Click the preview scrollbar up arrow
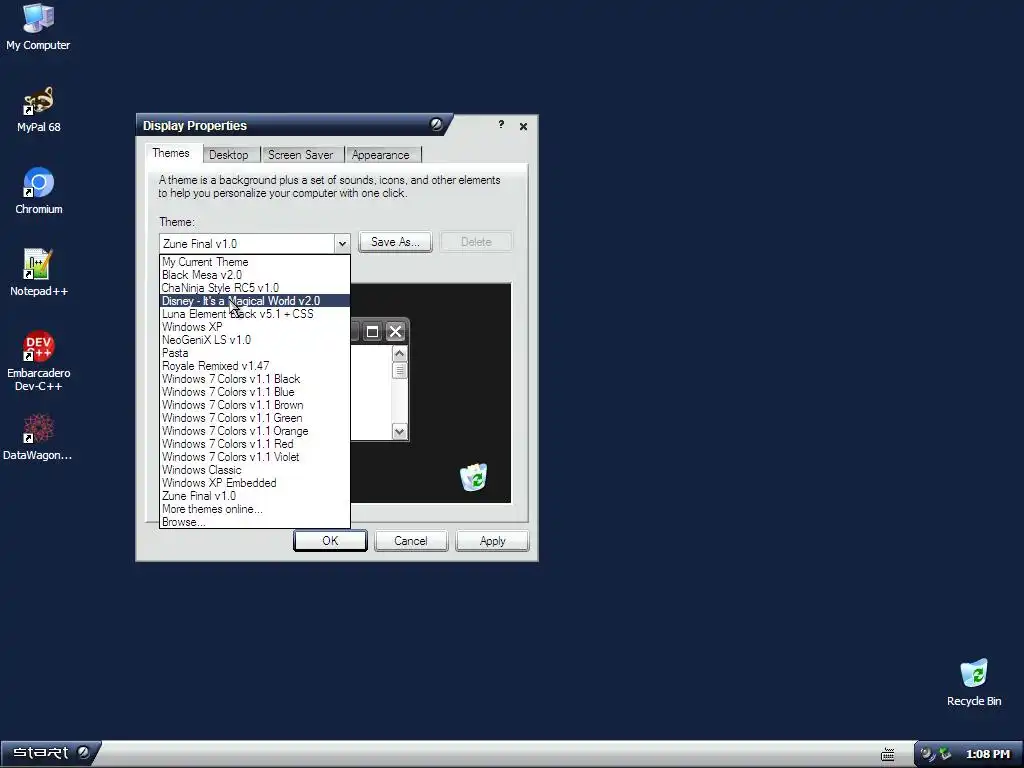 400,354
